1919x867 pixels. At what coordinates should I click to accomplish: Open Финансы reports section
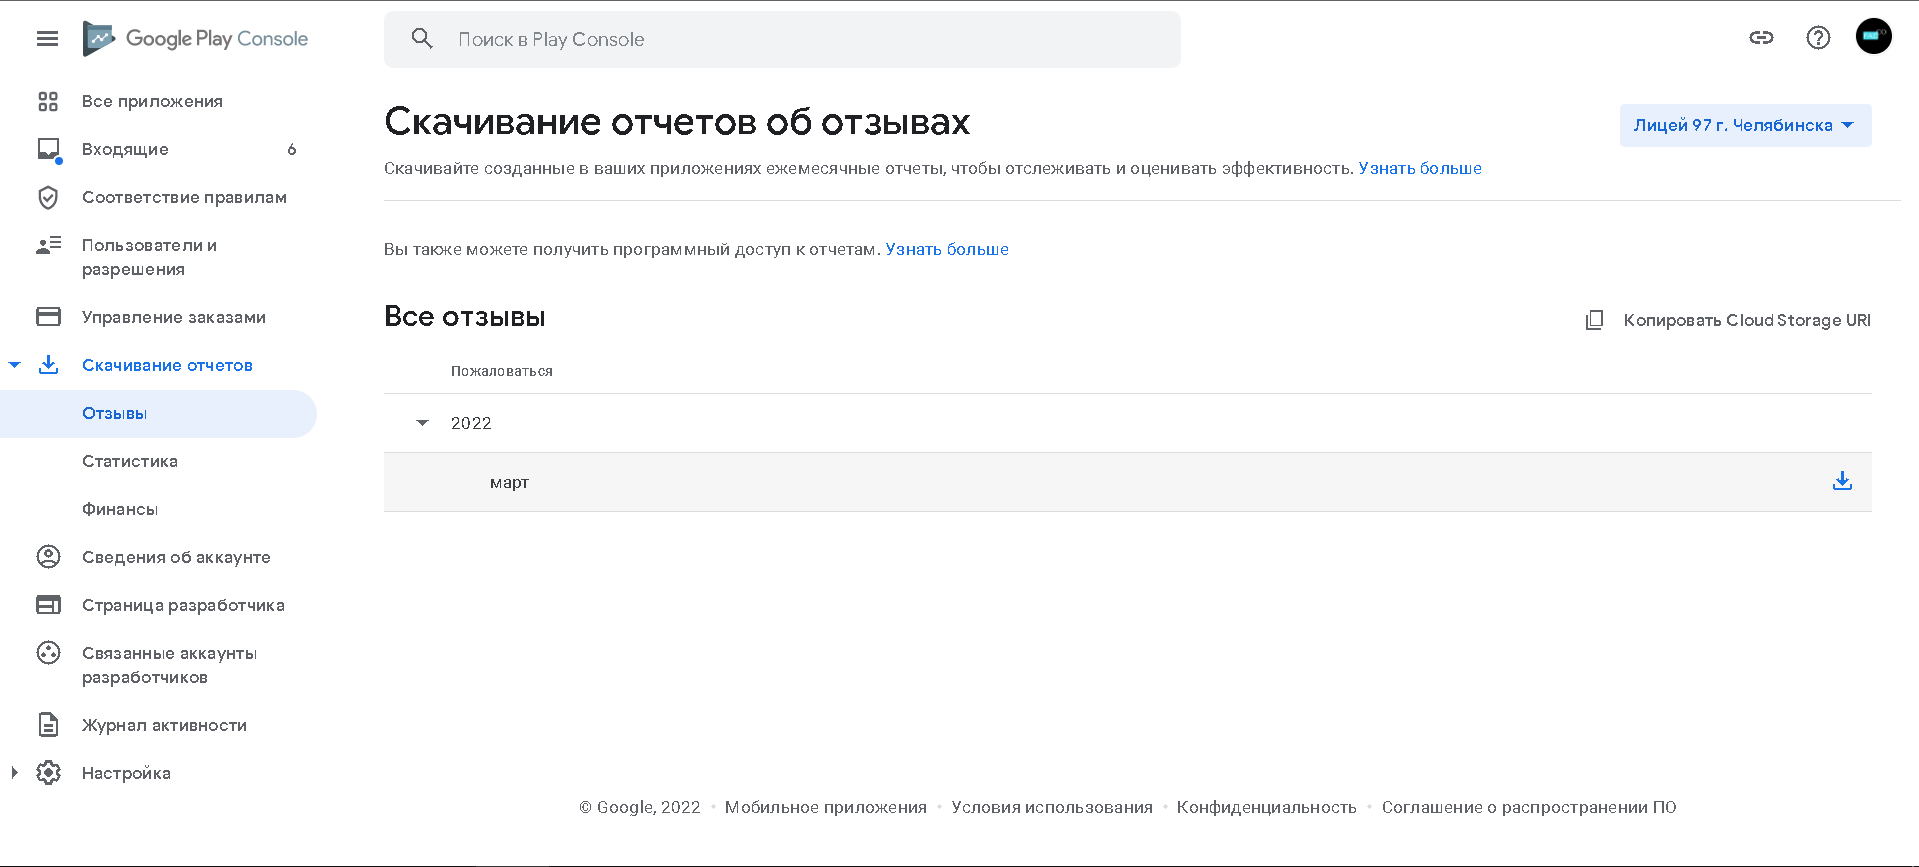click(120, 509)
